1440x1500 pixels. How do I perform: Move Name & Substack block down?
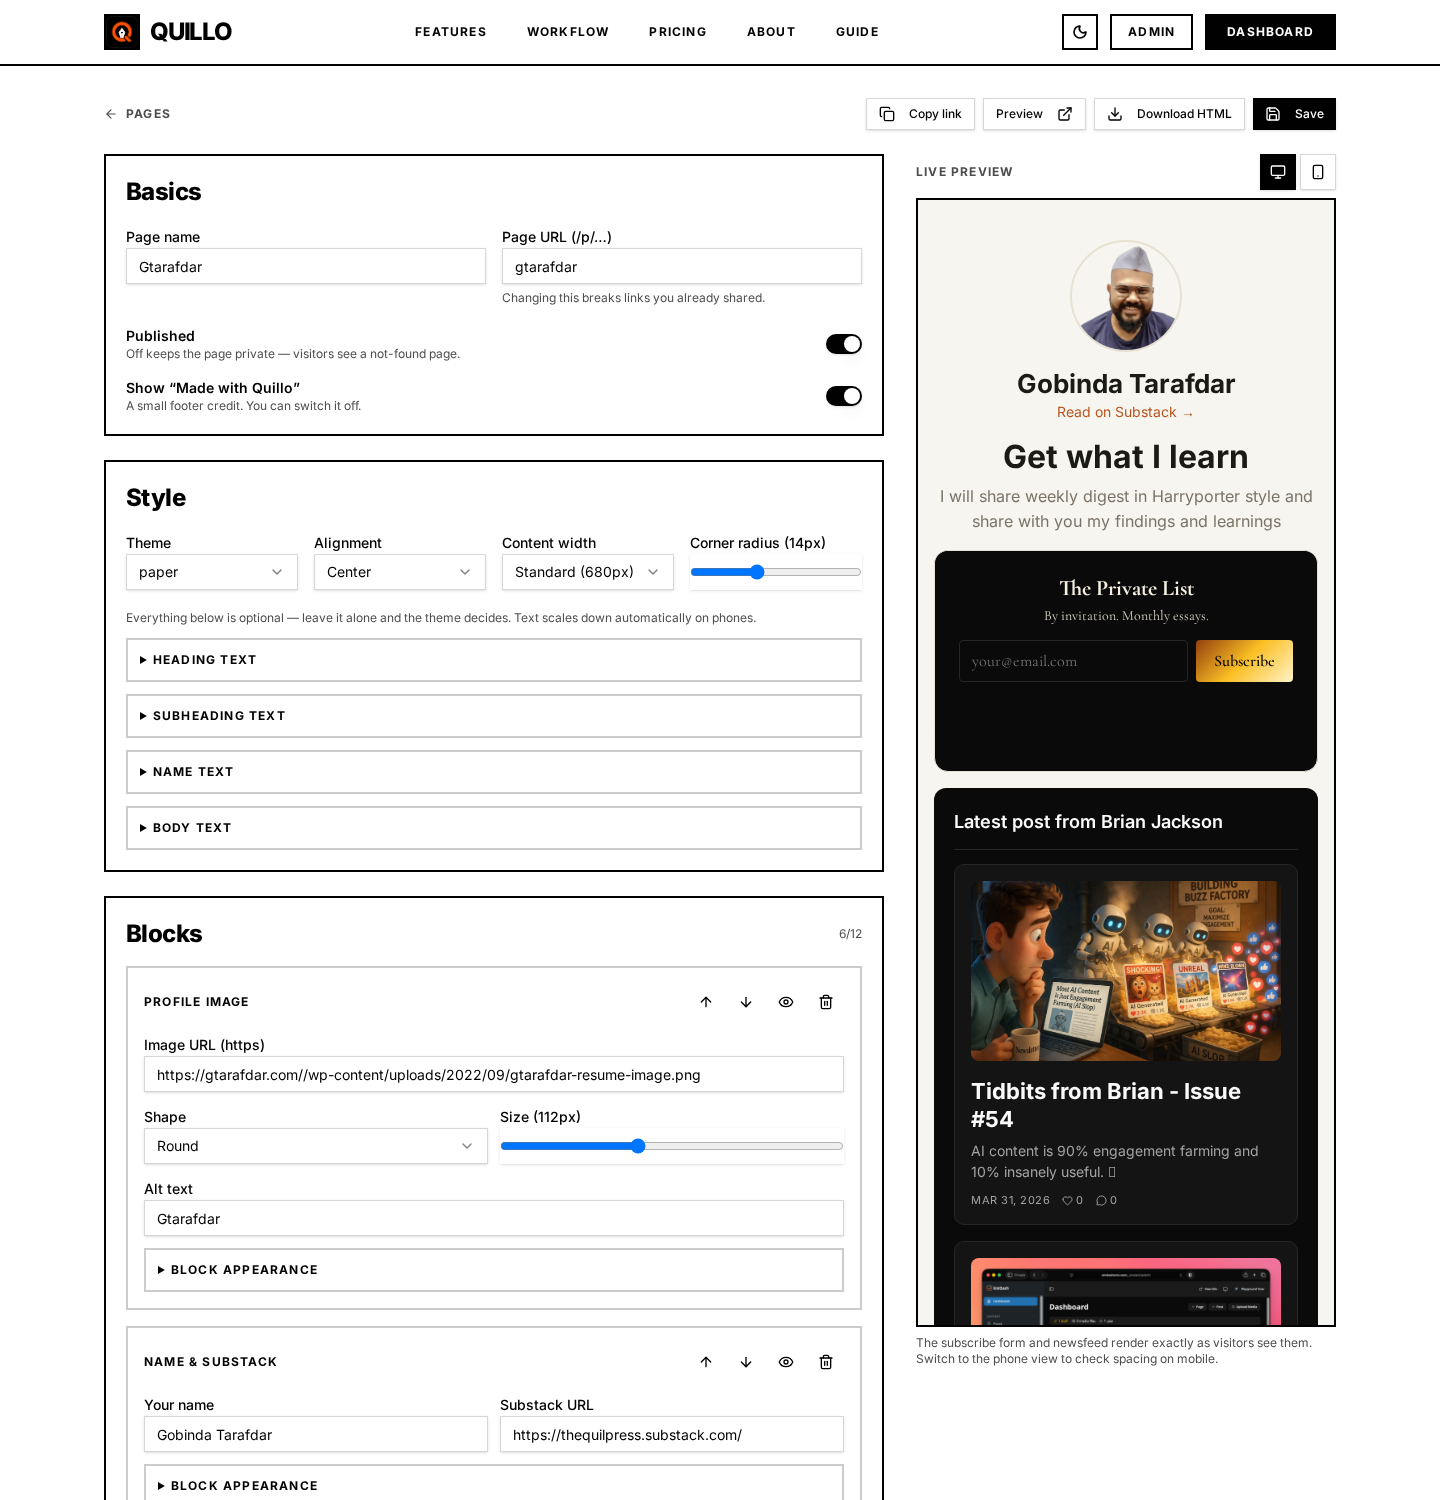click(x=746, y=1362)
